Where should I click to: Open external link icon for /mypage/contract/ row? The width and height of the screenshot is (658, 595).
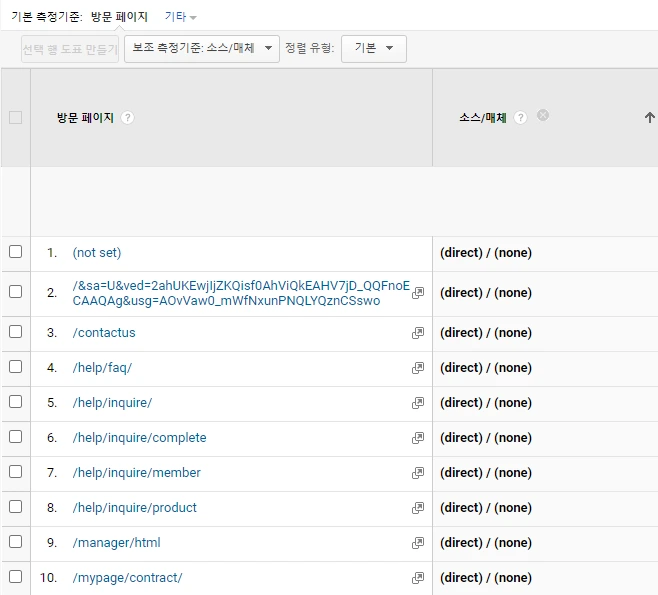click(418, 578)
